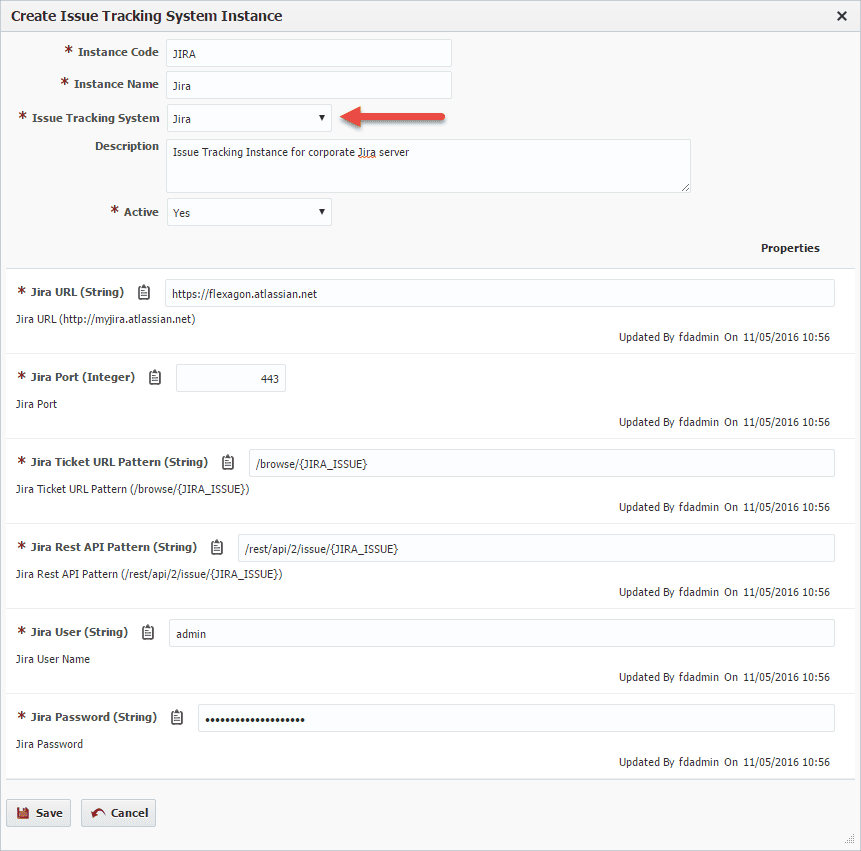This screenshot has height=851, width=861.
Task: Click the Jira Password masked field
Action: tap(516, 718)
